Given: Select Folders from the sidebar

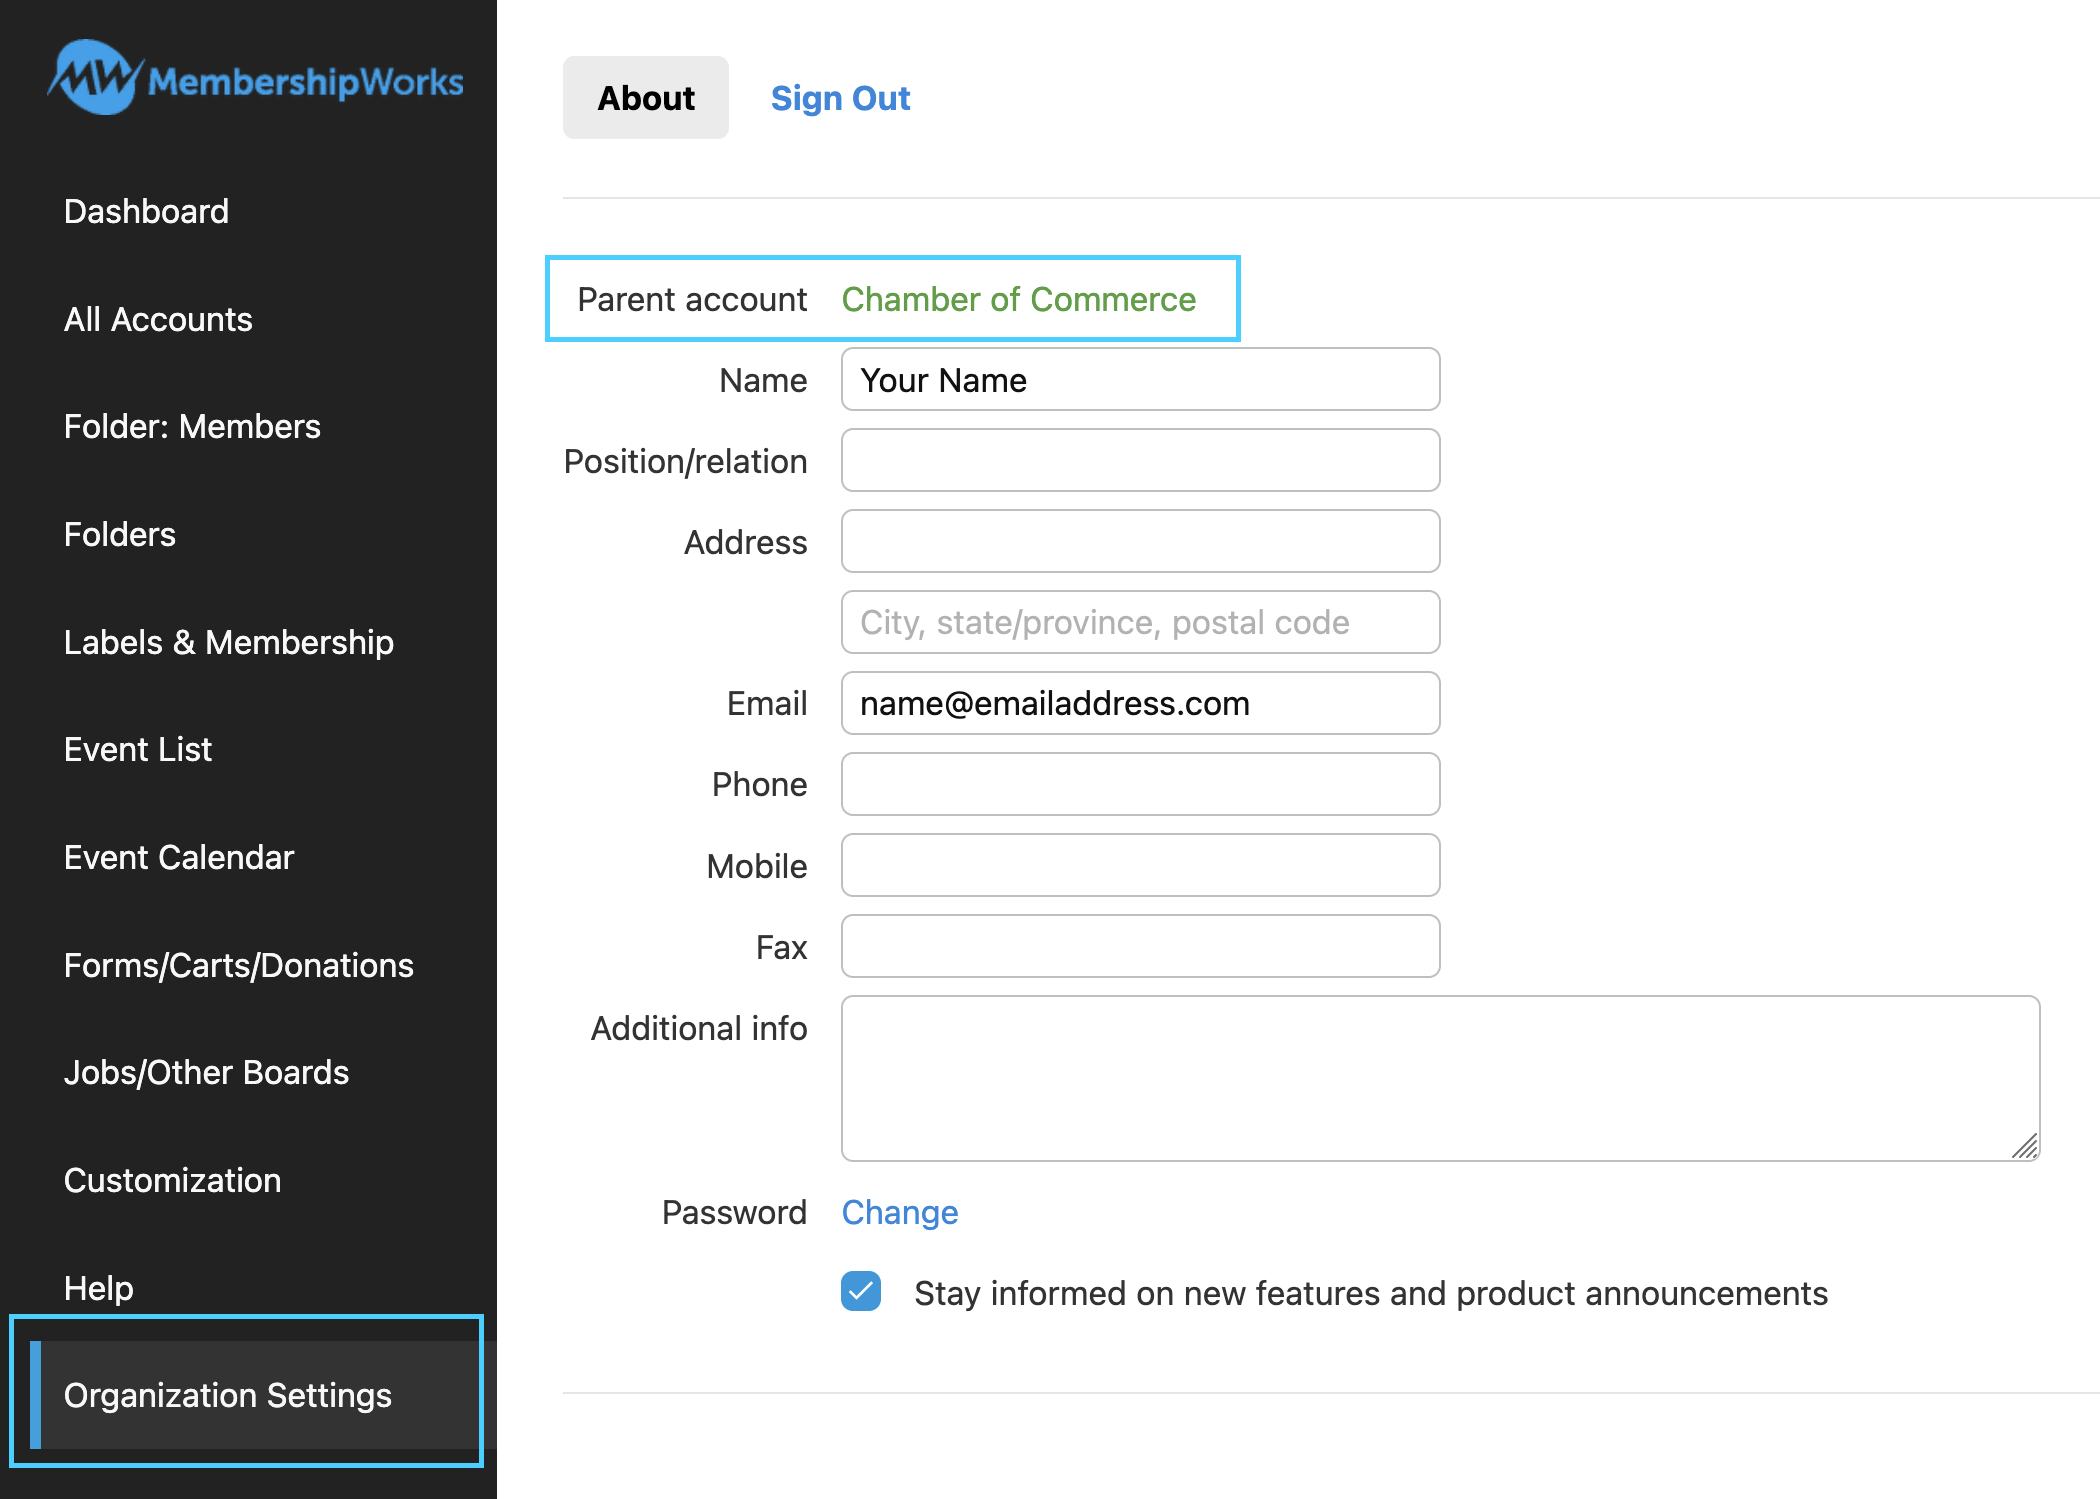Looking at the screenshot, I should [x=120, y=534].
